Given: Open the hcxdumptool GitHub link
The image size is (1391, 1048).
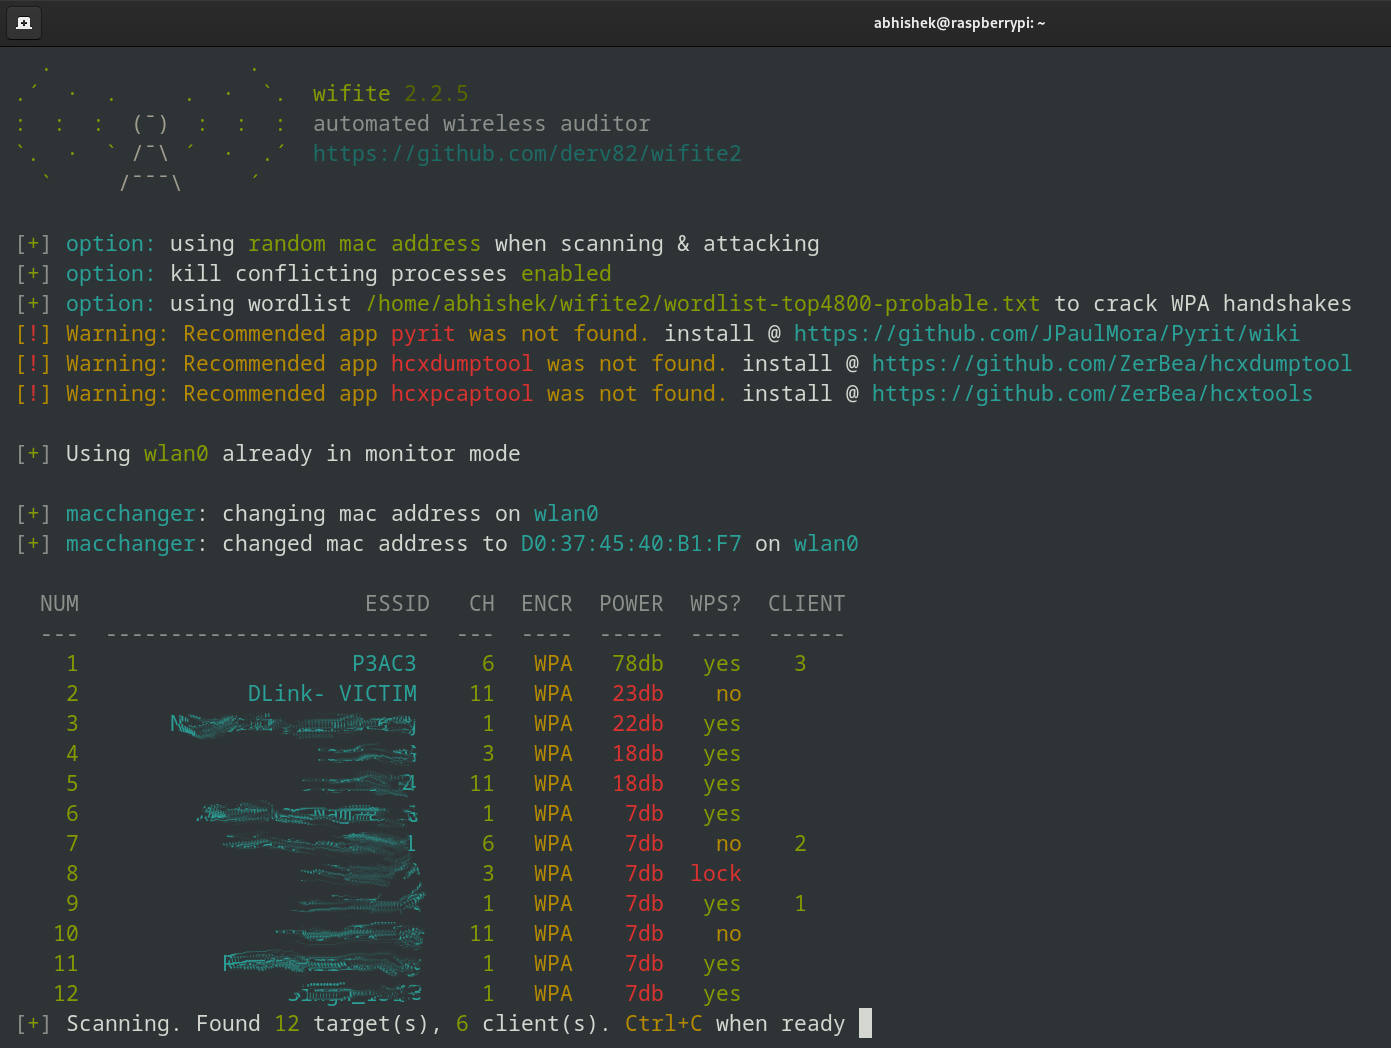Looking at the screenshot, I should (1112, 363).
